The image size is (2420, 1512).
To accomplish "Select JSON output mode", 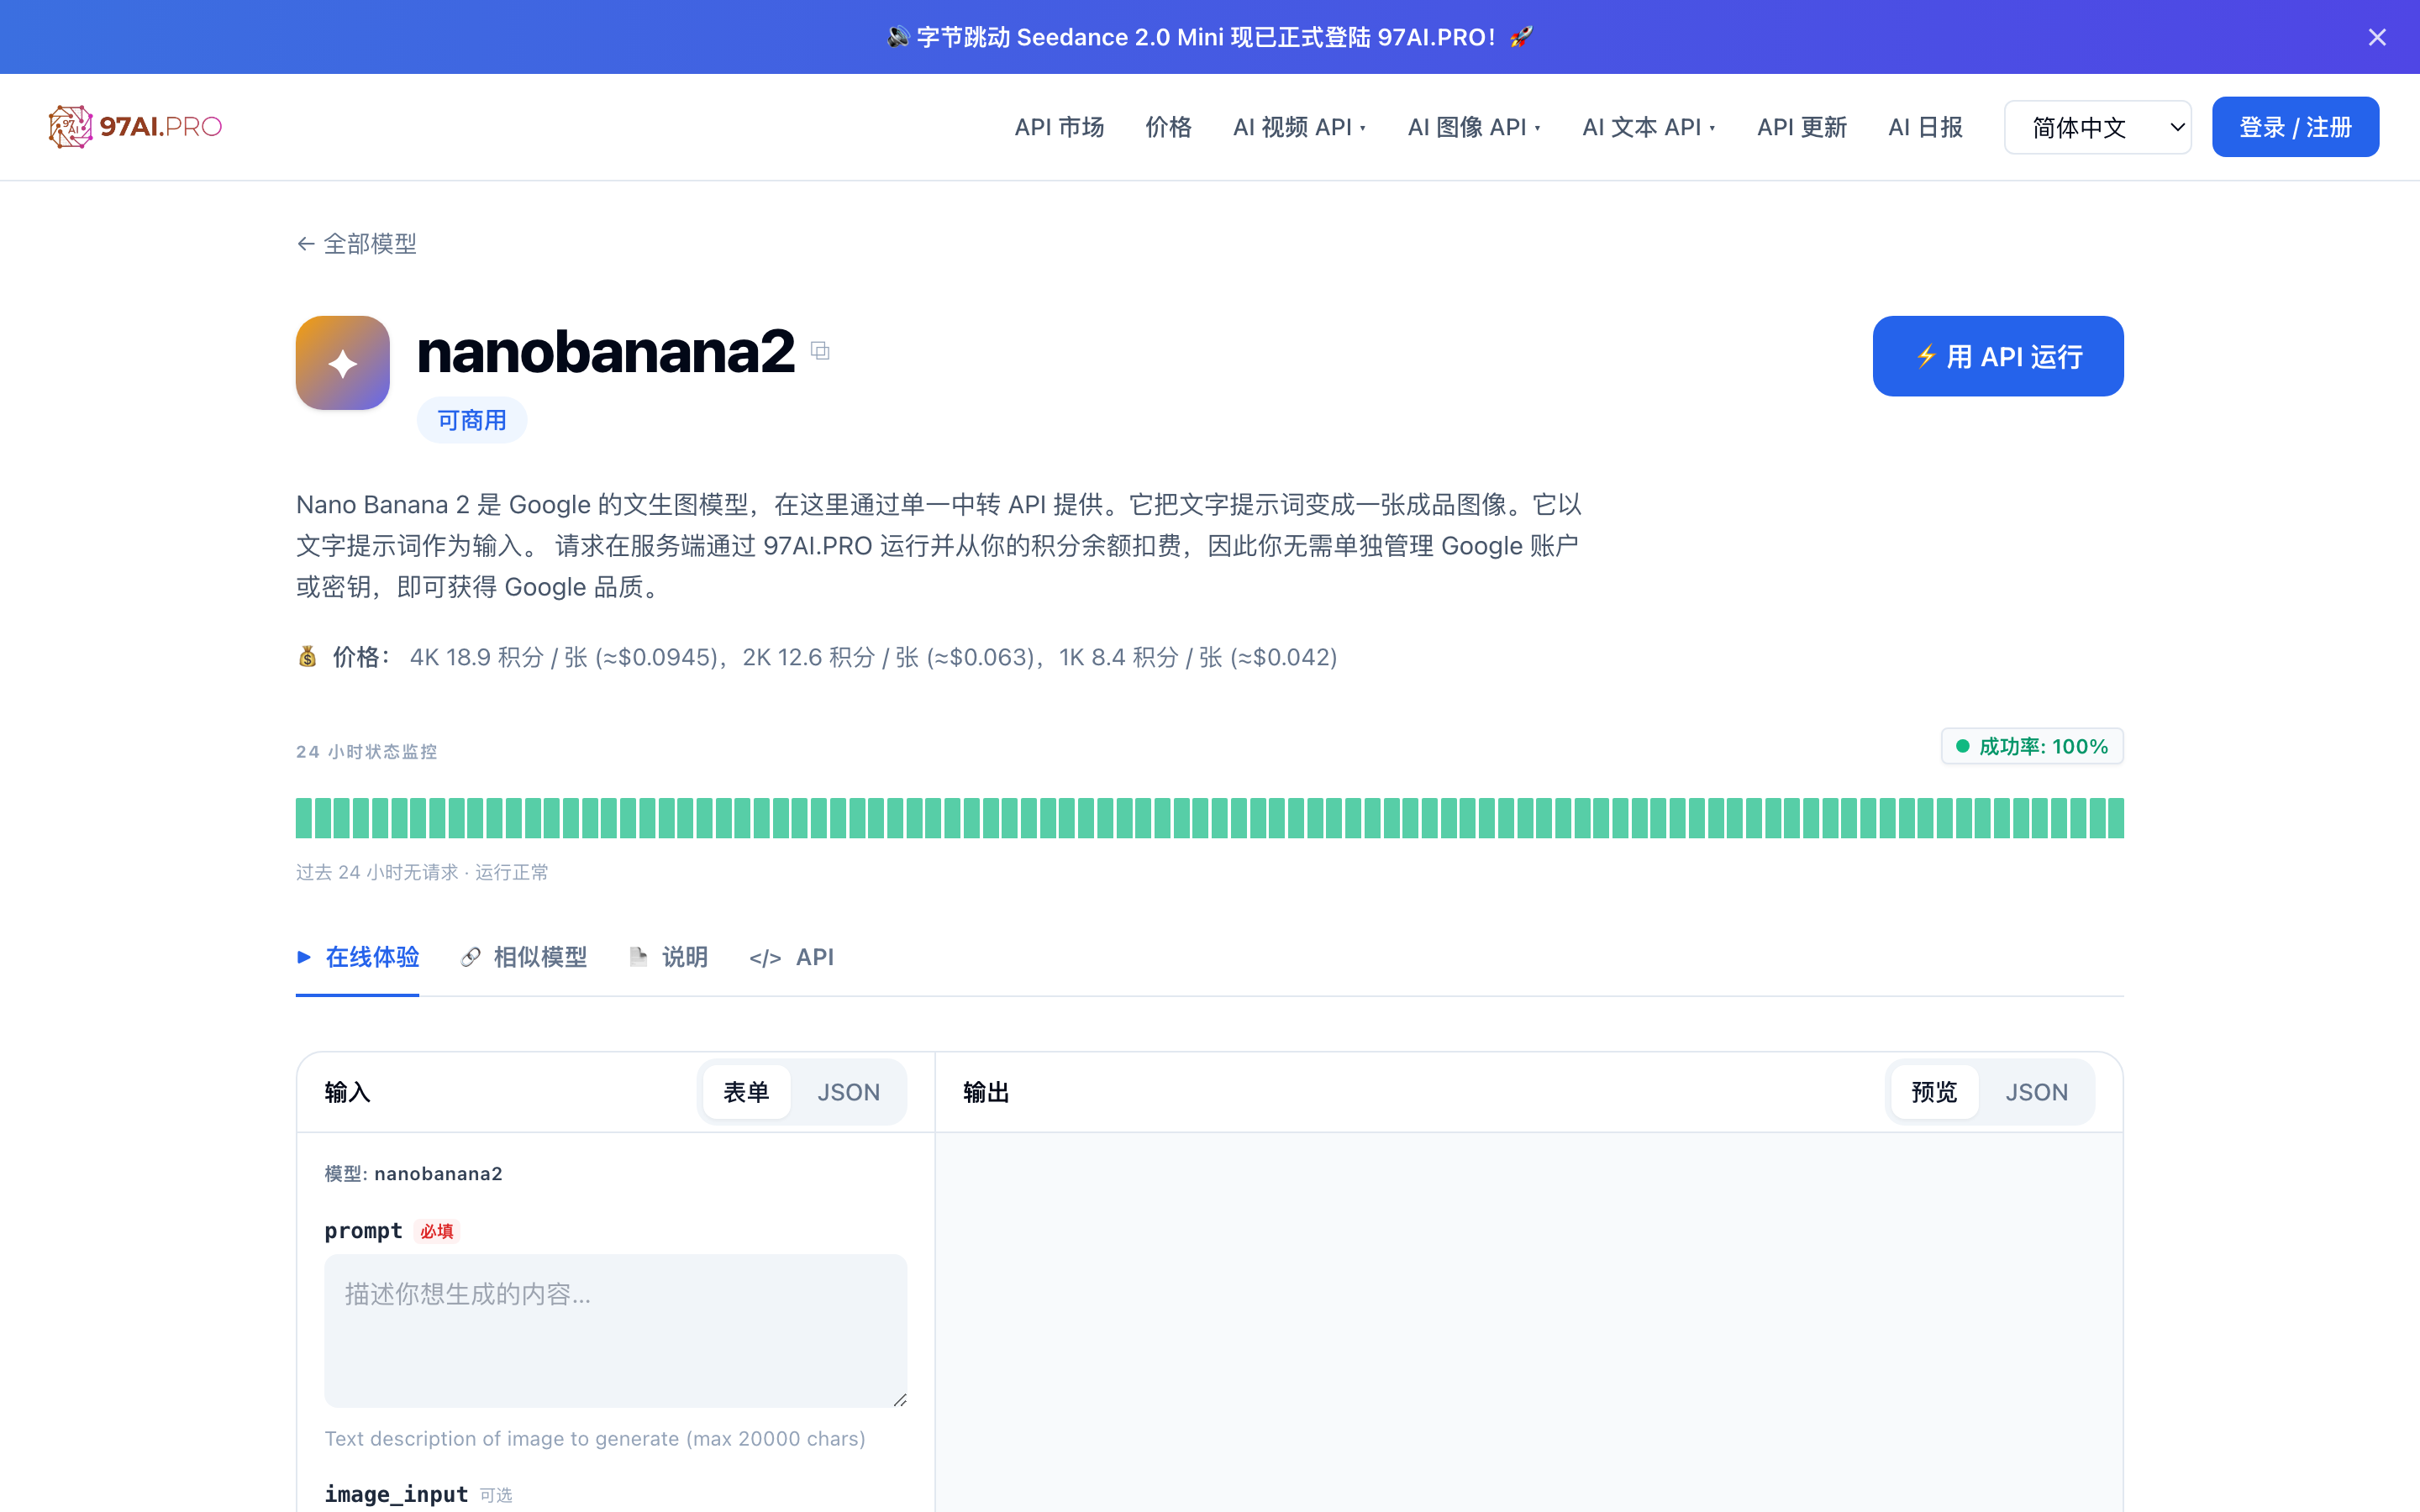I will click(x=2036, y=1092).
